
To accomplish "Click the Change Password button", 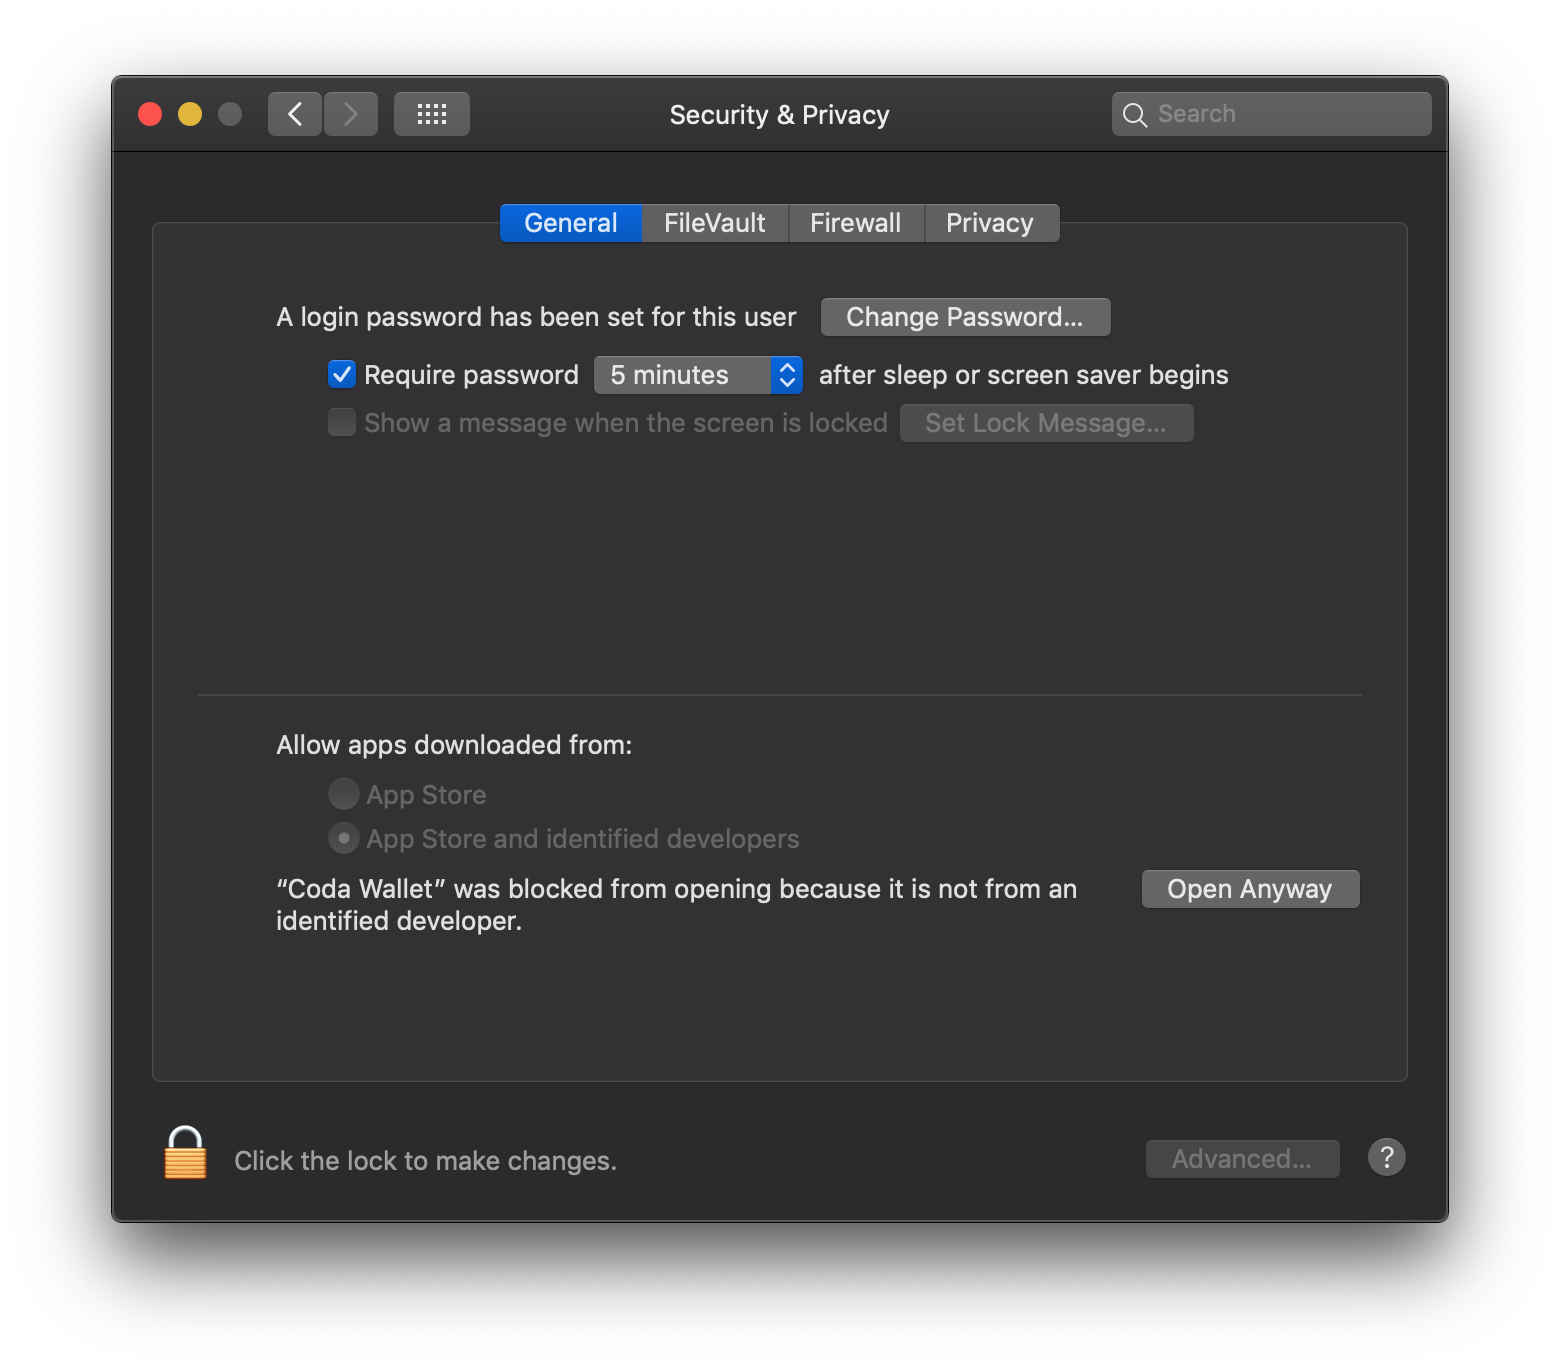I will pyautogui.click(x=966, y=317).
